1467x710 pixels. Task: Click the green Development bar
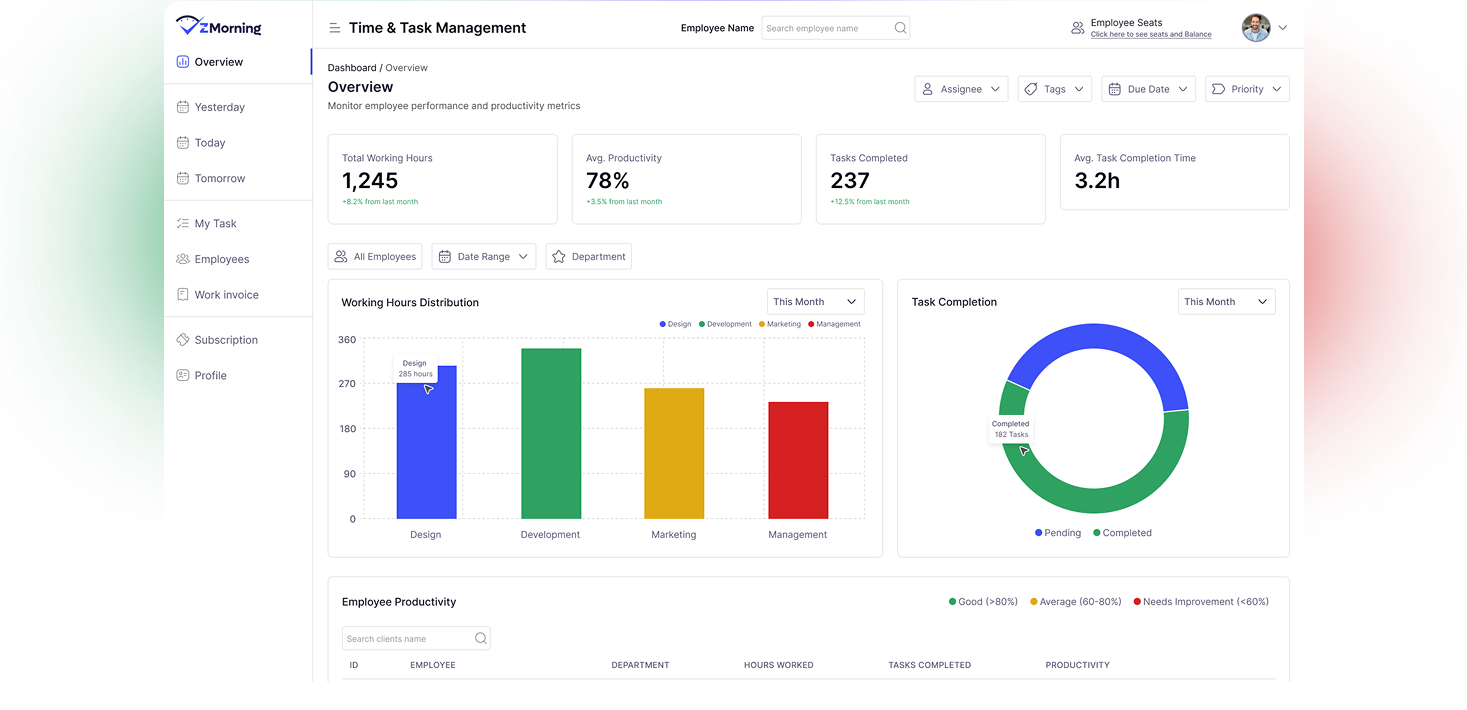(x=551, y=434)
